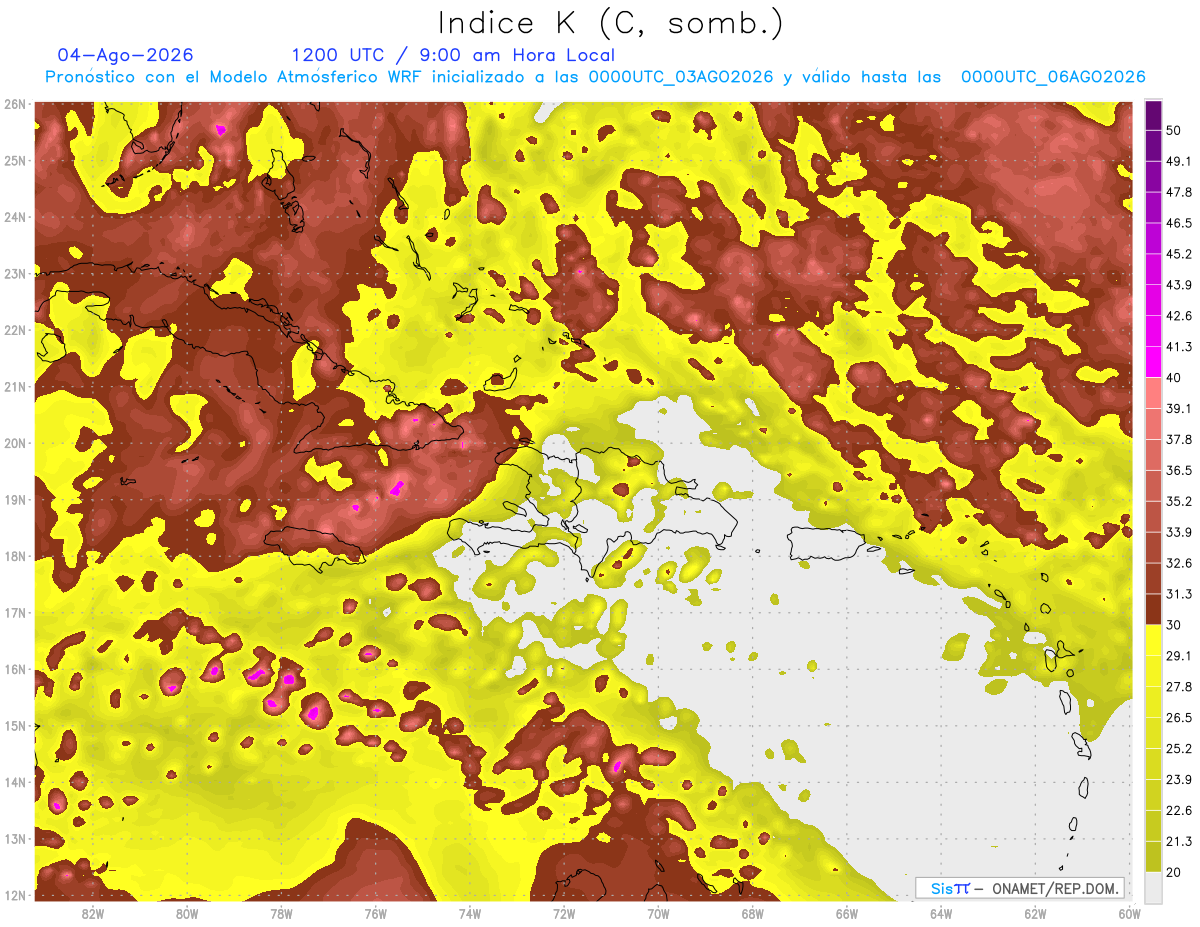Click the longitude axis label '62W'

pyautogui.click(x=1035, y=913)
